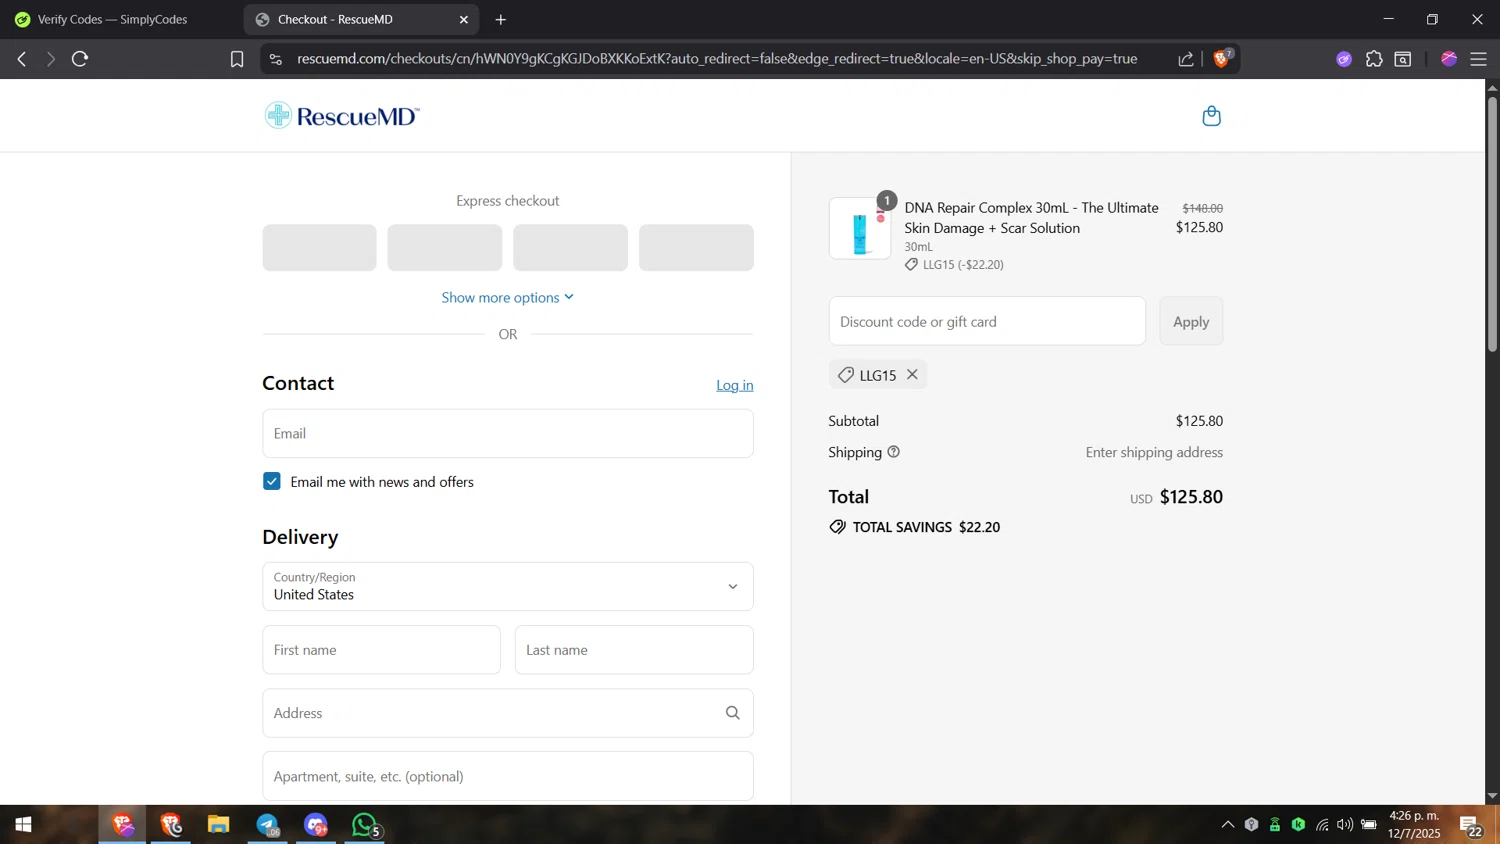This screenshot has width=1500, height=844.
Task: Click the Last name field
Action: coord(634,650)
